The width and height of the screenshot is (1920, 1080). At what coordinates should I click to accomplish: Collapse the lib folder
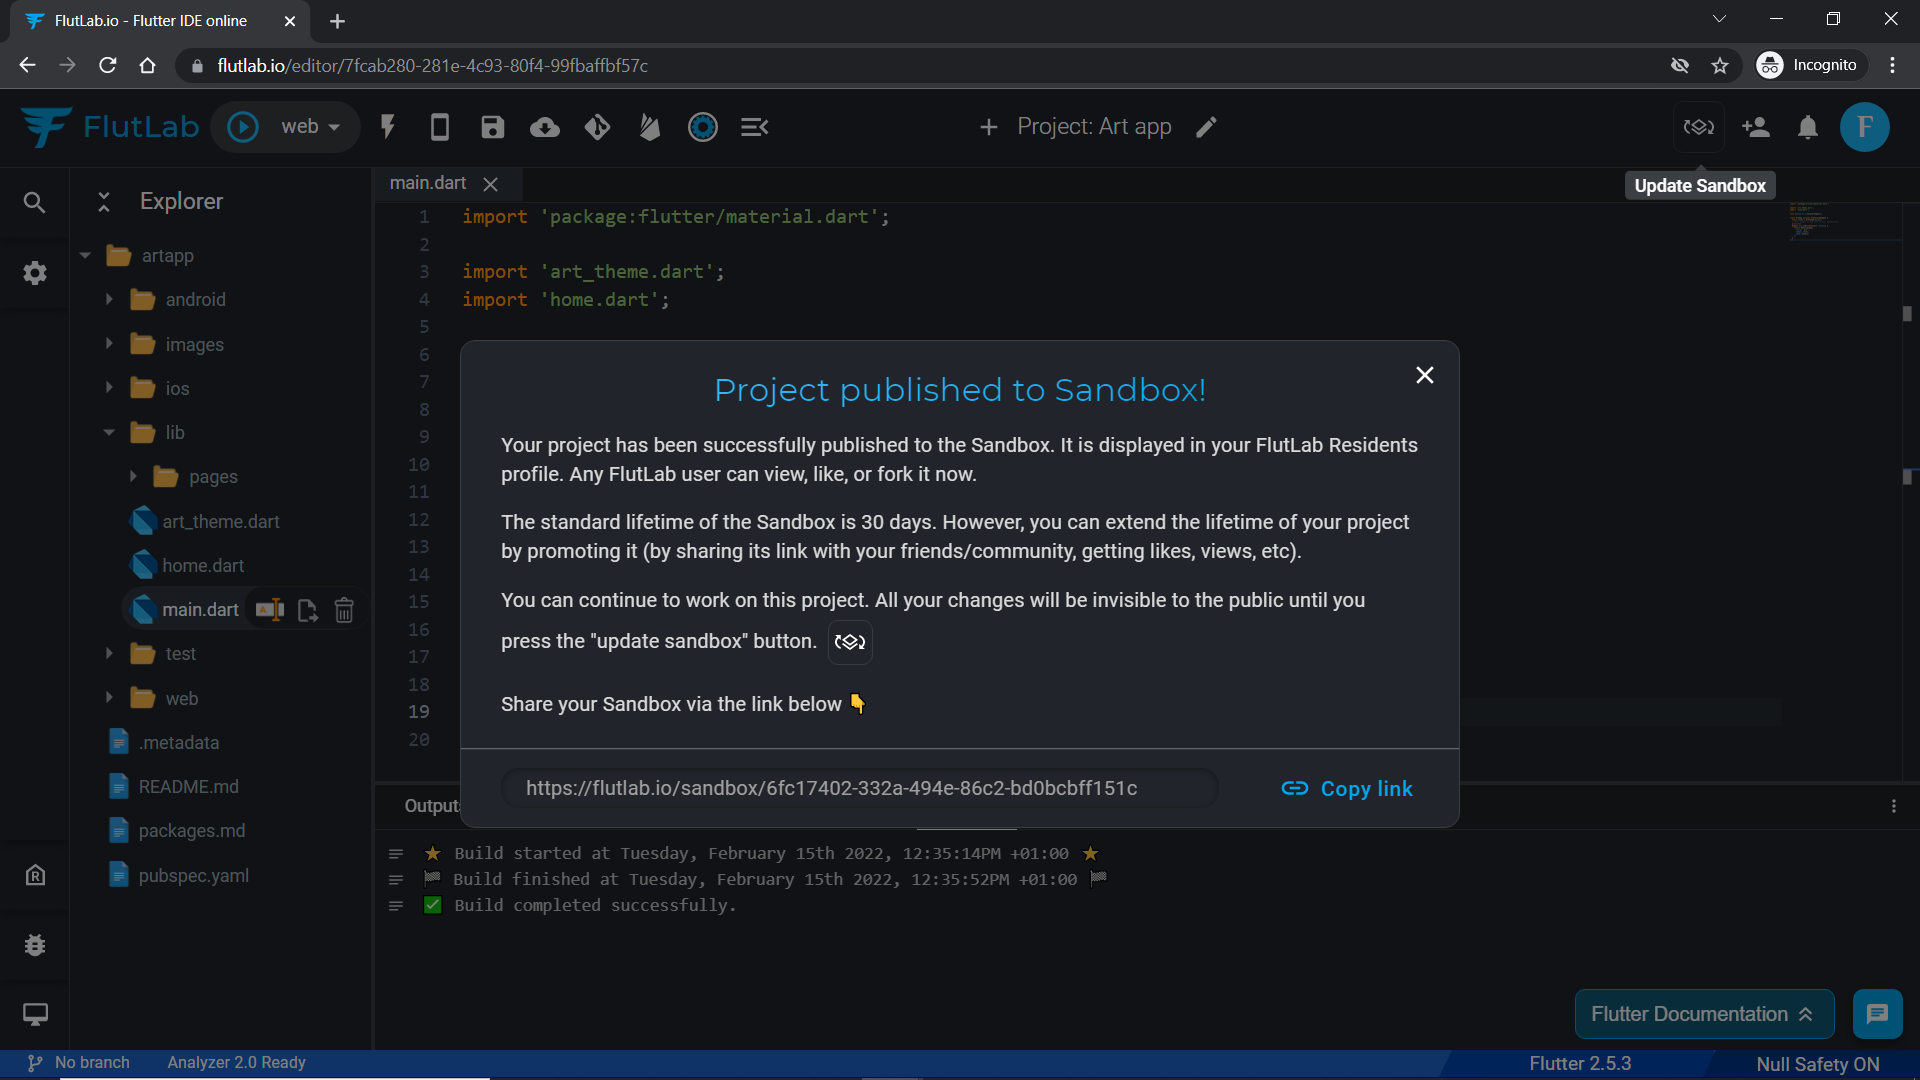click(109, 433)
